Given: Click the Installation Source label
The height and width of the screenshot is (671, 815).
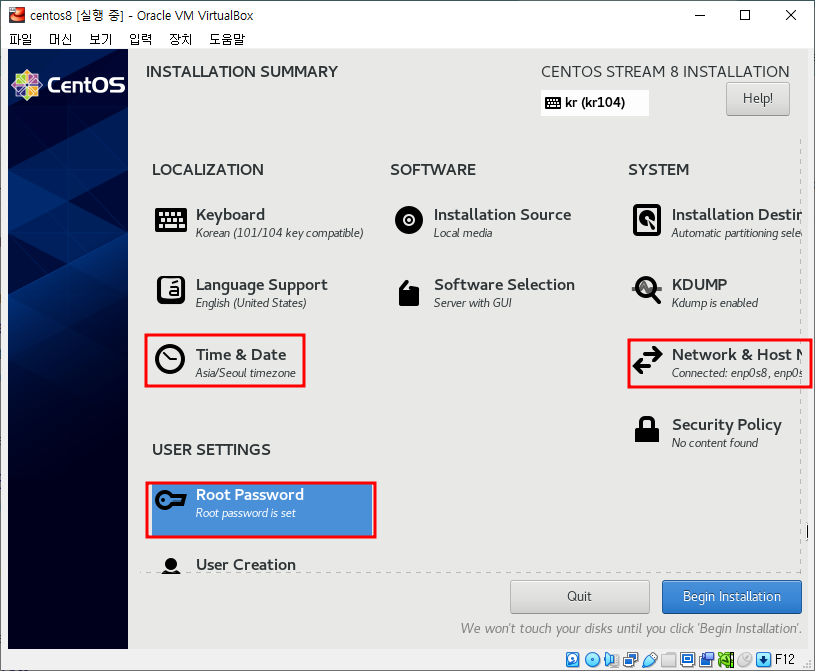Looking at the screenshot, I should click(x=502, y=215).
